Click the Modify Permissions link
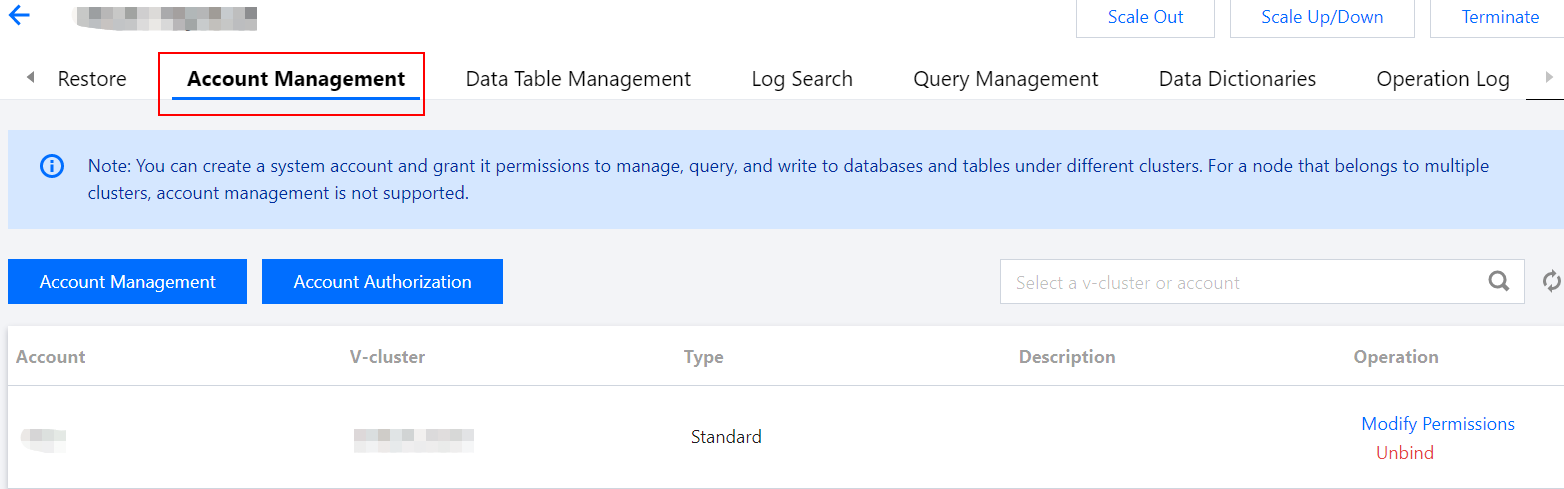This screenshot has height=489, width=1564. [x=1437, y=424]
